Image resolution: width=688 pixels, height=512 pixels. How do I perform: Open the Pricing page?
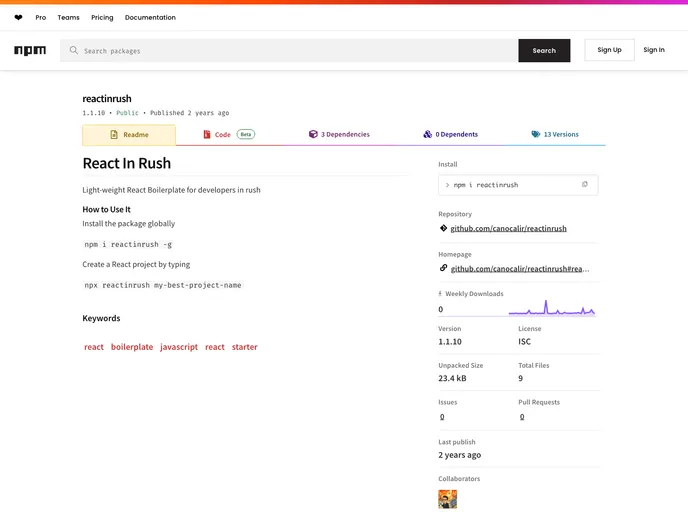(x=102, y=18)
